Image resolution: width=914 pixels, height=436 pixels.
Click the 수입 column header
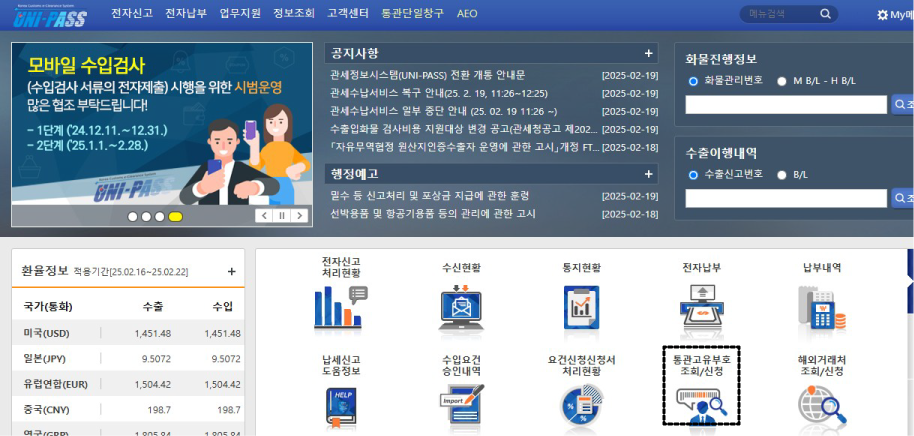tap(223, 307)
